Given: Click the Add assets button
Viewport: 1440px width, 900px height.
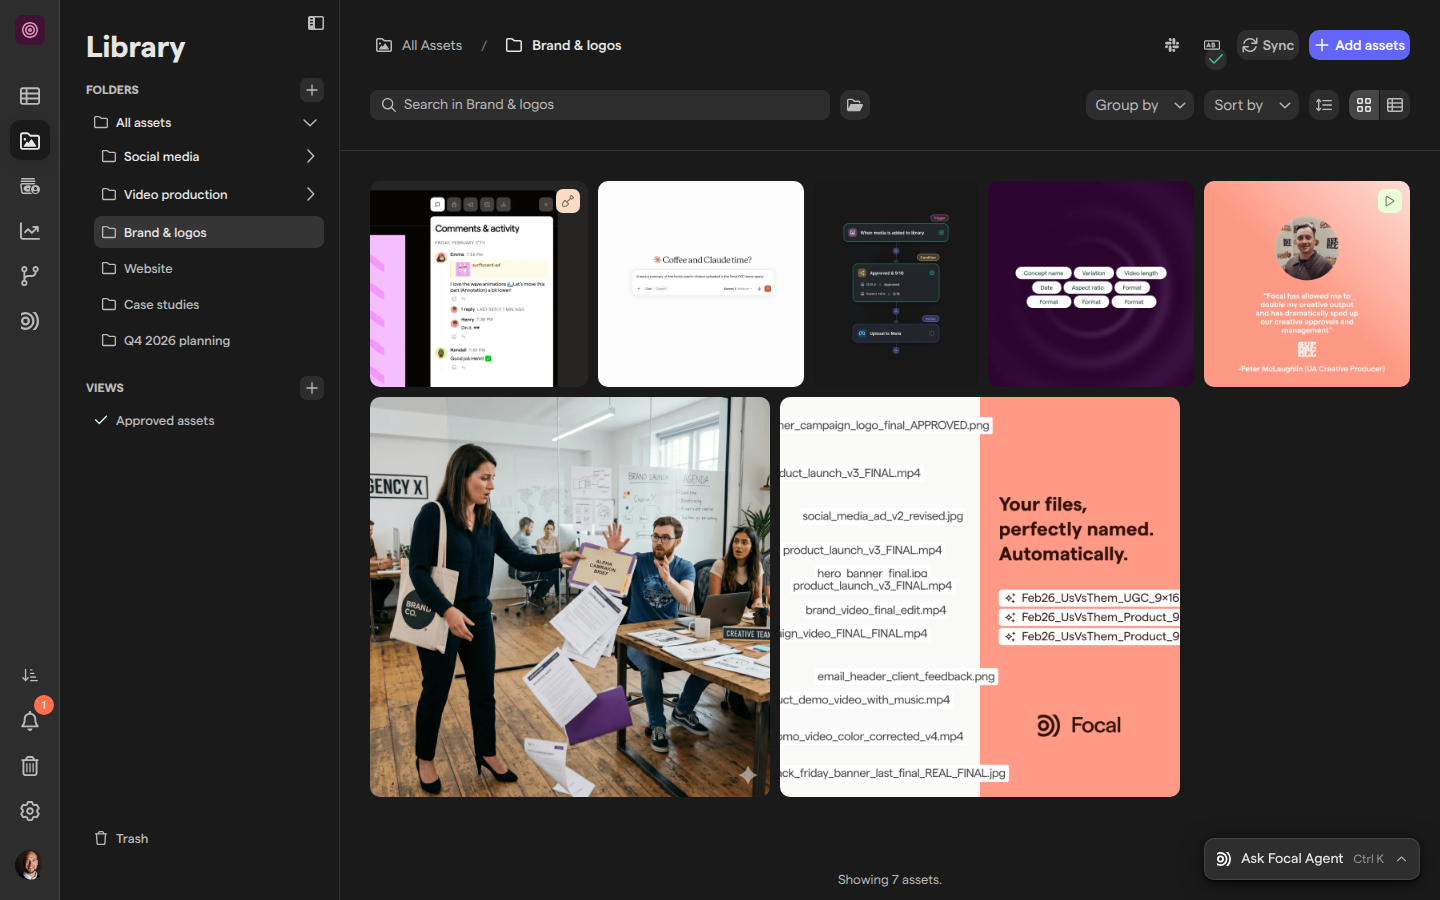Looking at the screenshot, I should [x=1359, y=45].
